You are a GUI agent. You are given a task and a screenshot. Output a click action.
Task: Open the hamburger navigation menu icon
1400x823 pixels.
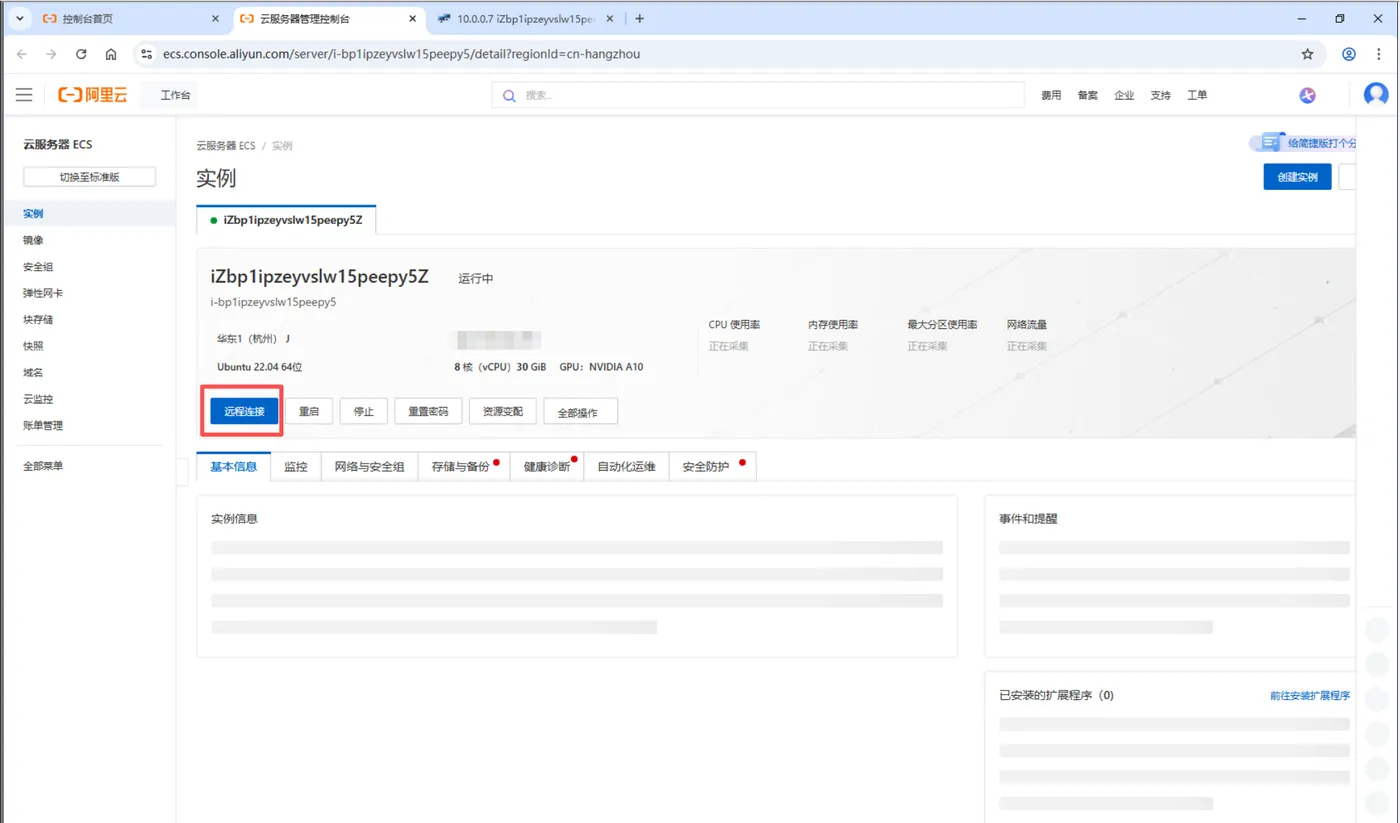24,95
